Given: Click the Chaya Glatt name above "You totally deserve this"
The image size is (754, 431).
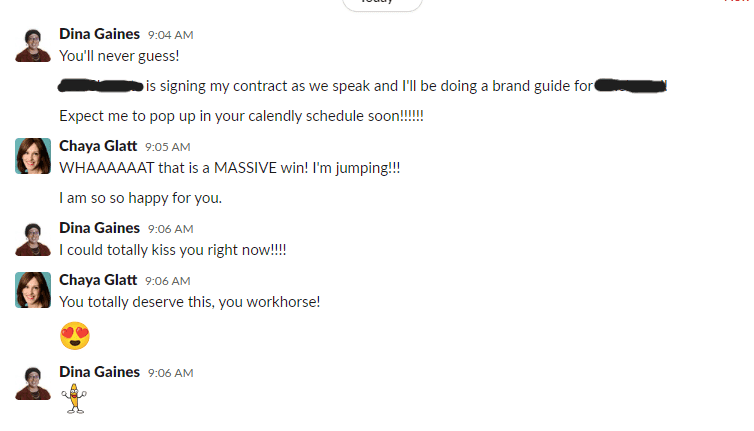Looking at the screenshot, I should click(98, 279).
